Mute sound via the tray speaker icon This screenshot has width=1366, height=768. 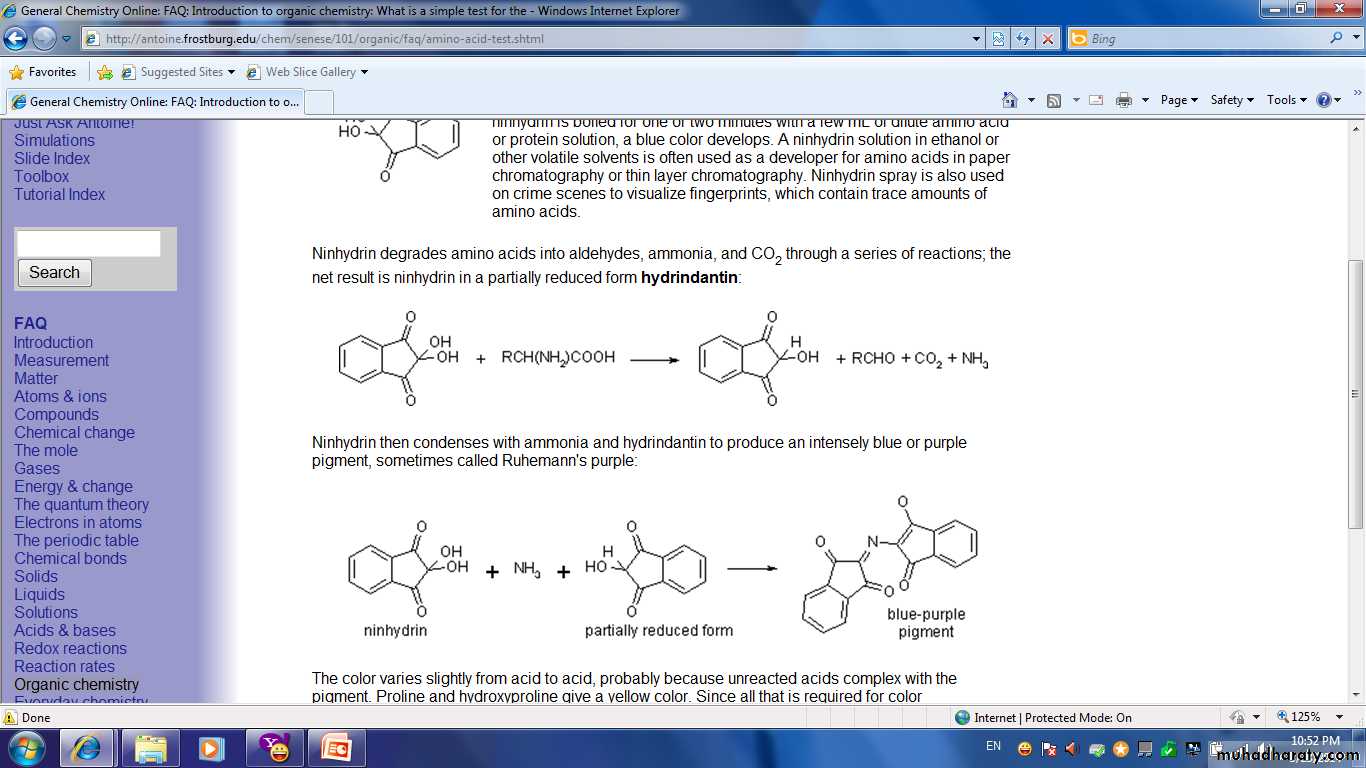(1071, 748)
